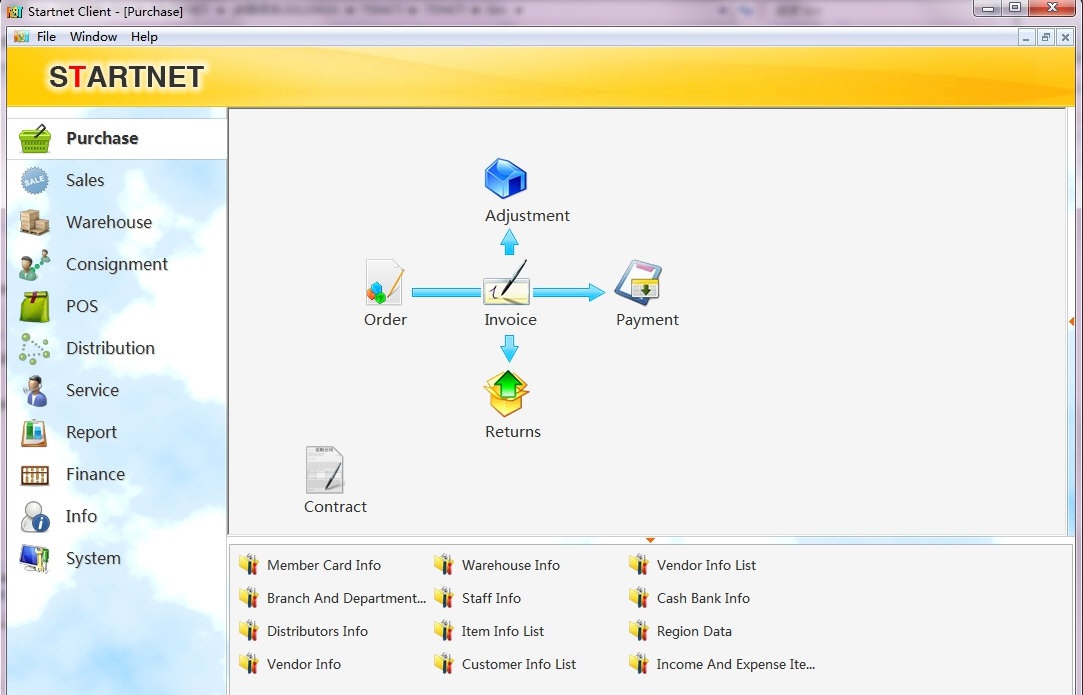
Task: Collapse bottom panel with orange down arrow
Action: coord(650,540)
